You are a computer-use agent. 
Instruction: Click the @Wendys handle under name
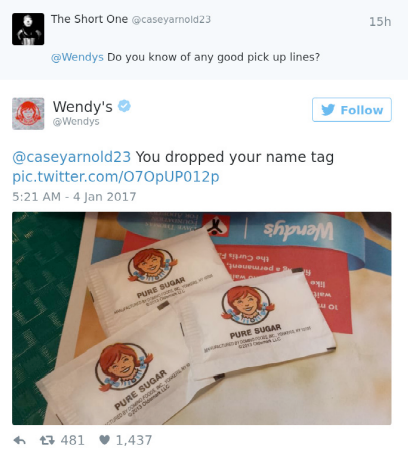[x=76, y=121]
